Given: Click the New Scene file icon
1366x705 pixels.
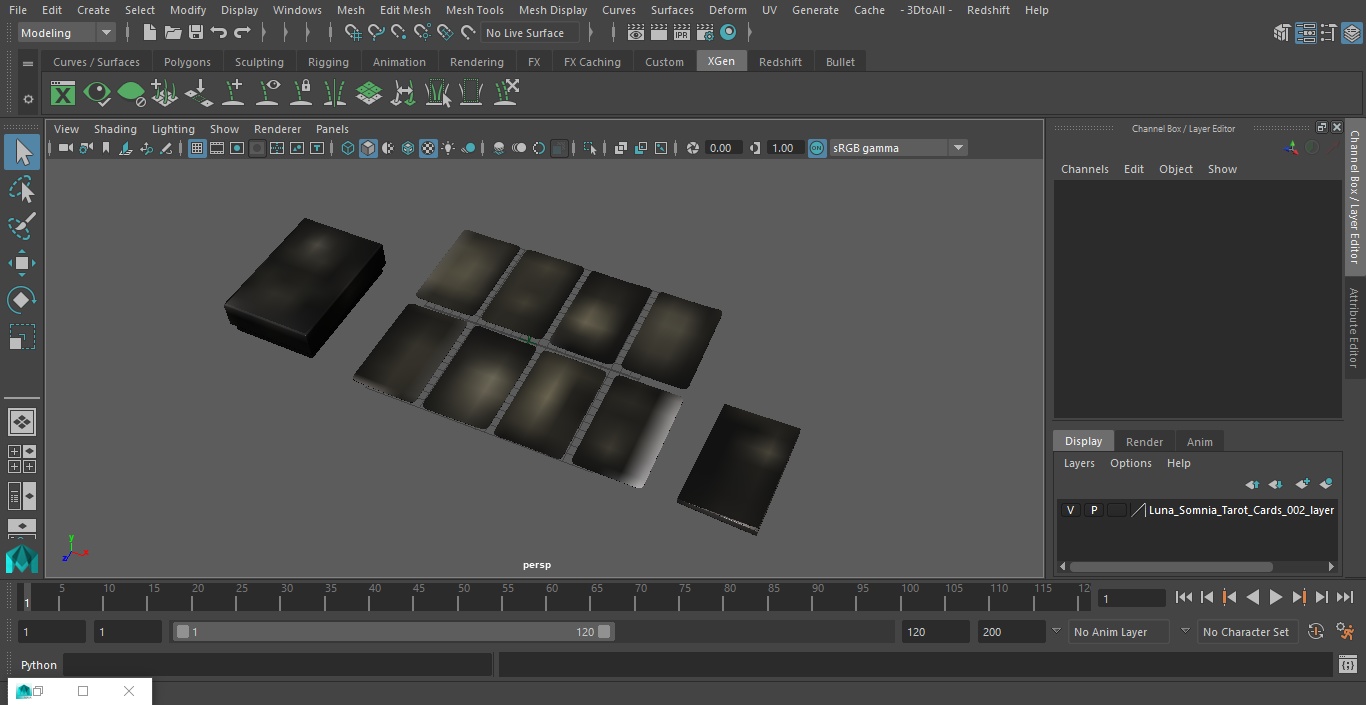Looking at the screenshot, I should coord(149,33).
